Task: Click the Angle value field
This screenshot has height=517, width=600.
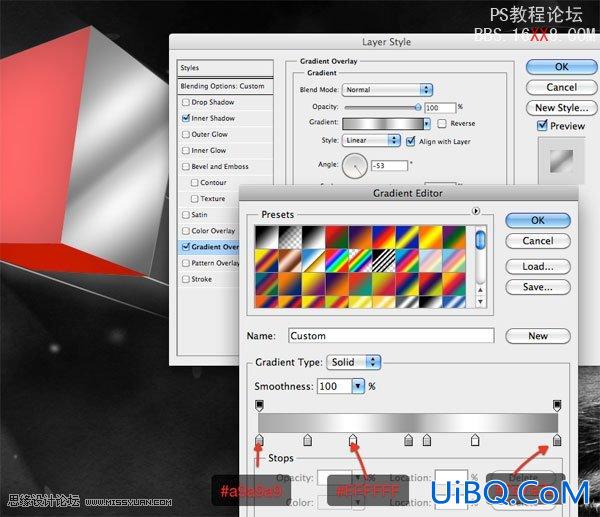Action: (x=390, y=166)
